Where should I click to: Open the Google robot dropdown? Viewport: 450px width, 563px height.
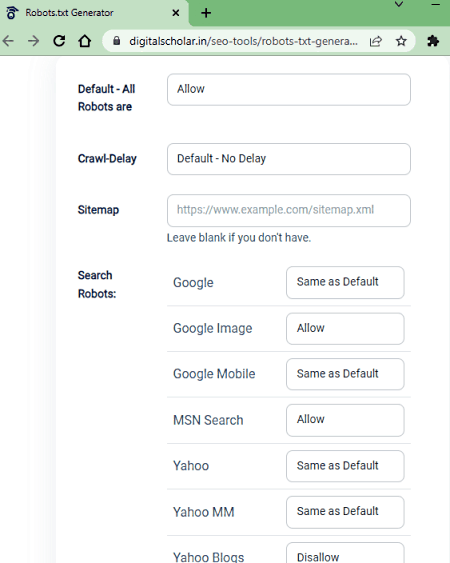point(345,282)
